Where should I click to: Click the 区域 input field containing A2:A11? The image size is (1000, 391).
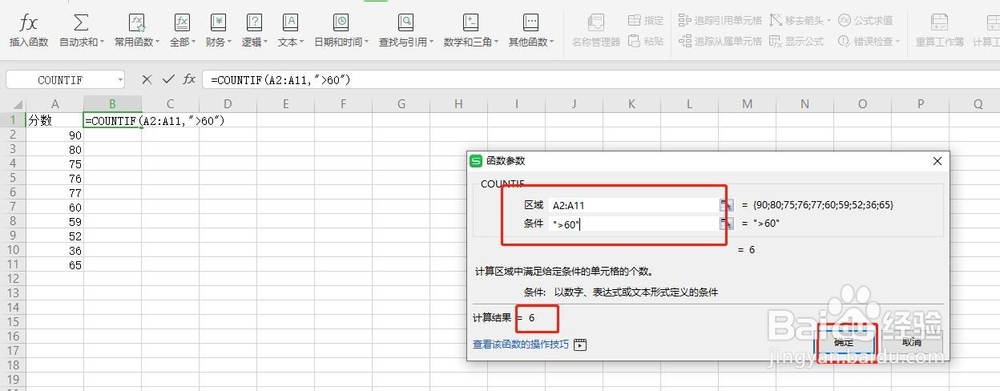point(633,205)
